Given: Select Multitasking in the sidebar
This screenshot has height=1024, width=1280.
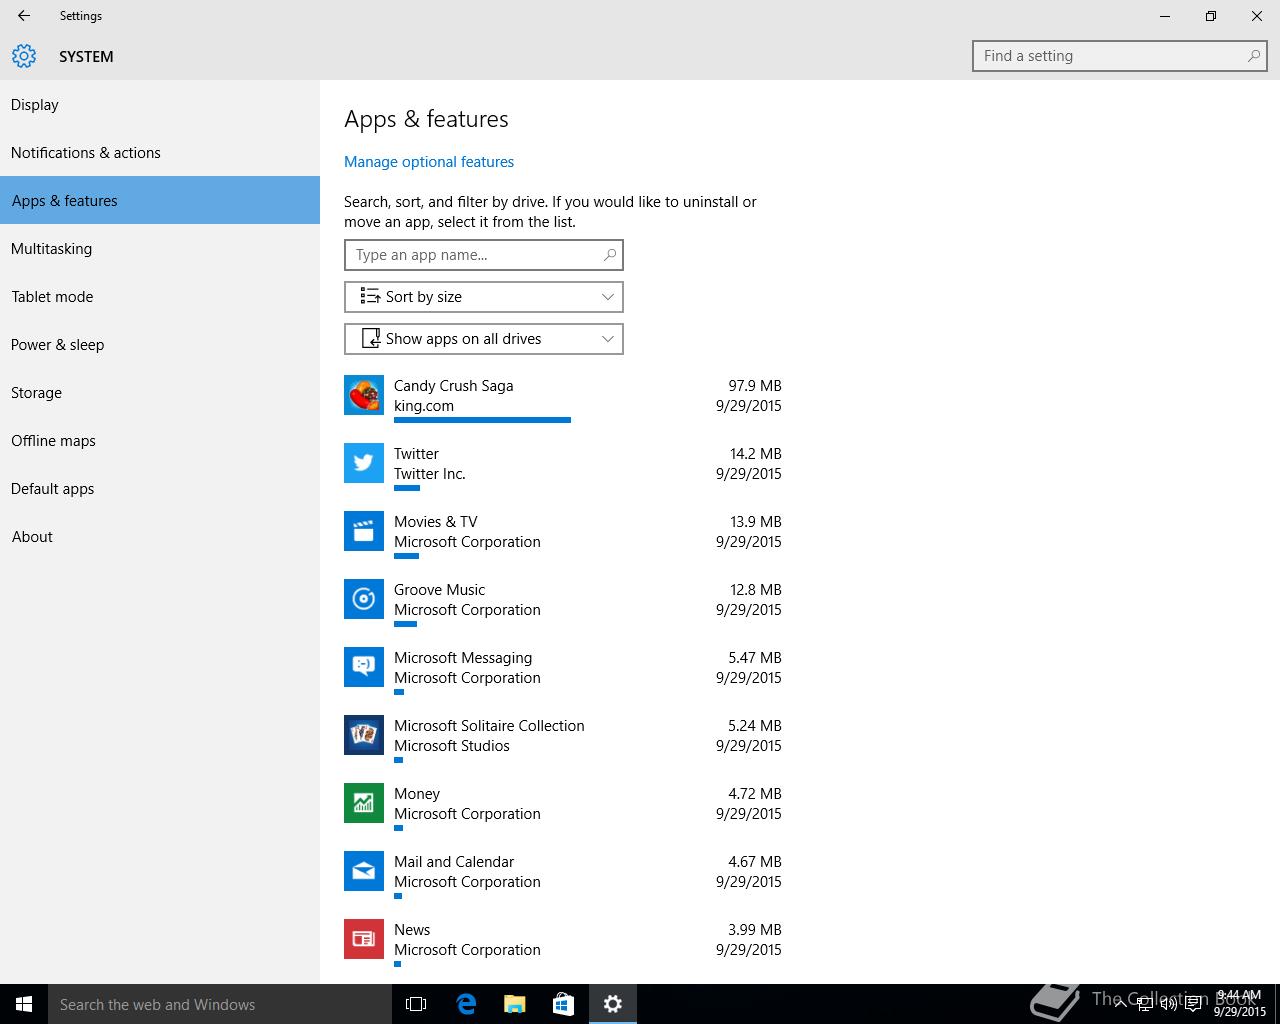Looking at the screenshot, I should tap(160, 248).
